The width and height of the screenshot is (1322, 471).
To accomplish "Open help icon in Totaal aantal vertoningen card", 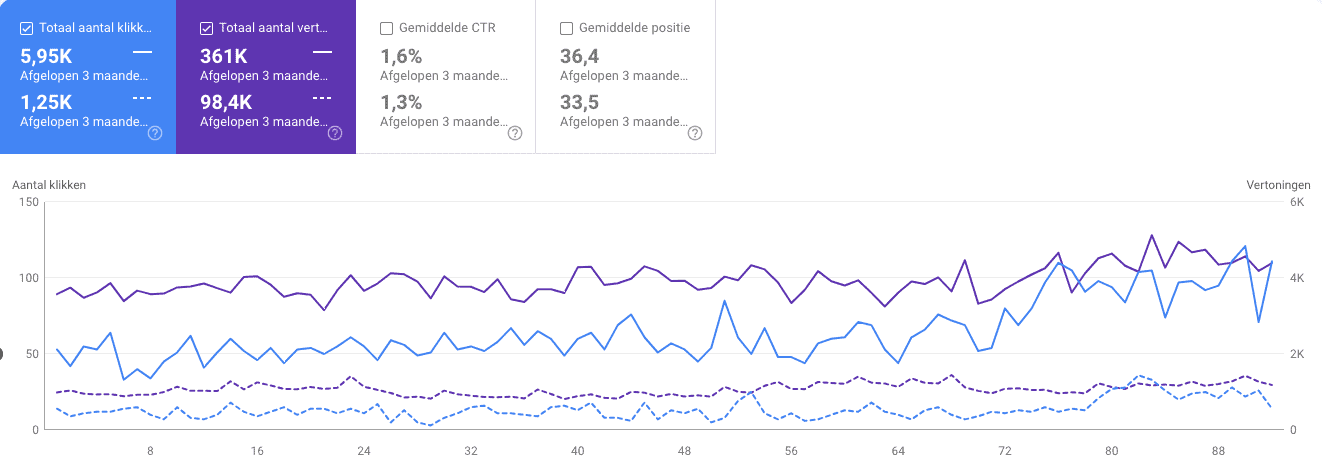I will (335, 133).
